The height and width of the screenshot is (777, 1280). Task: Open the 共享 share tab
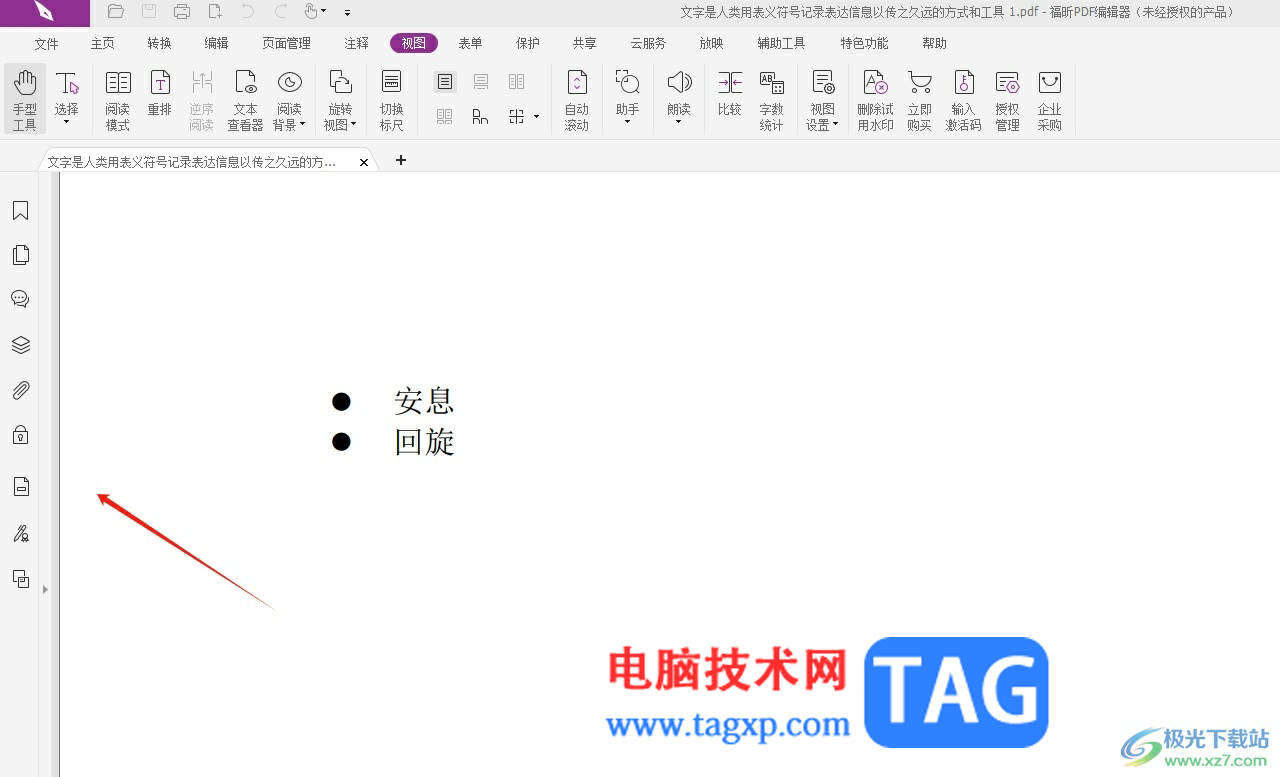(x=585, y=44)
